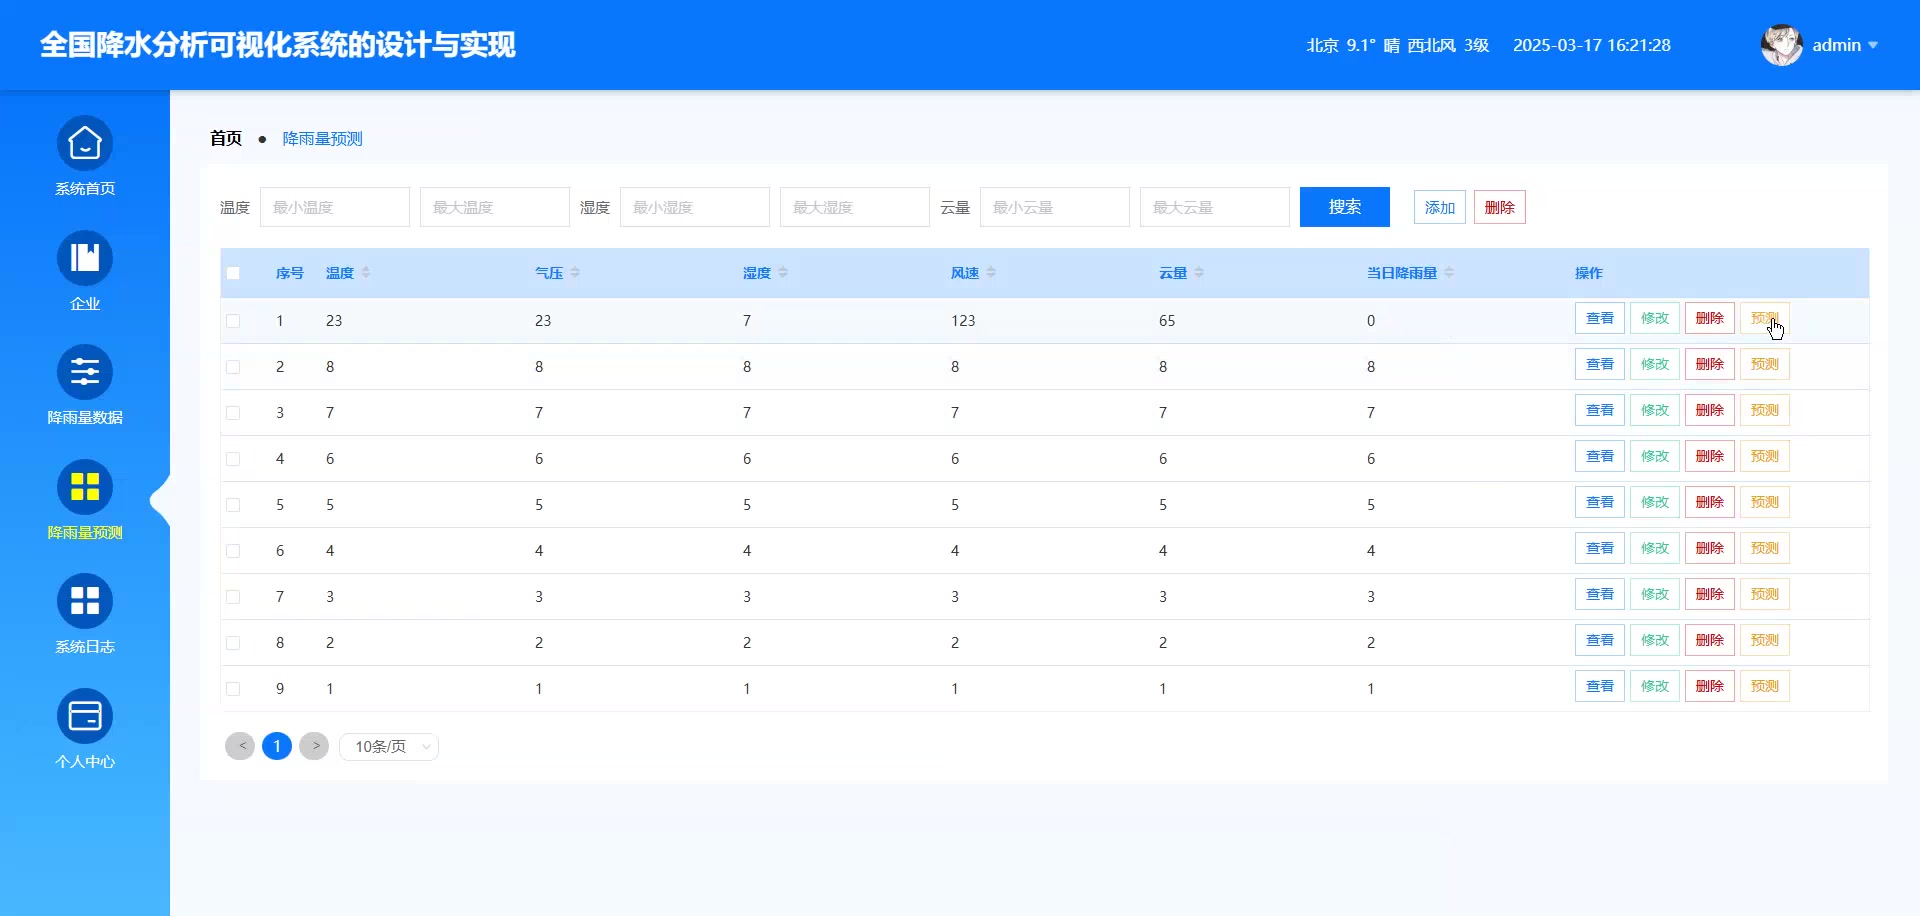
Task: Check the checkbox for row 1
Action: 233,321
